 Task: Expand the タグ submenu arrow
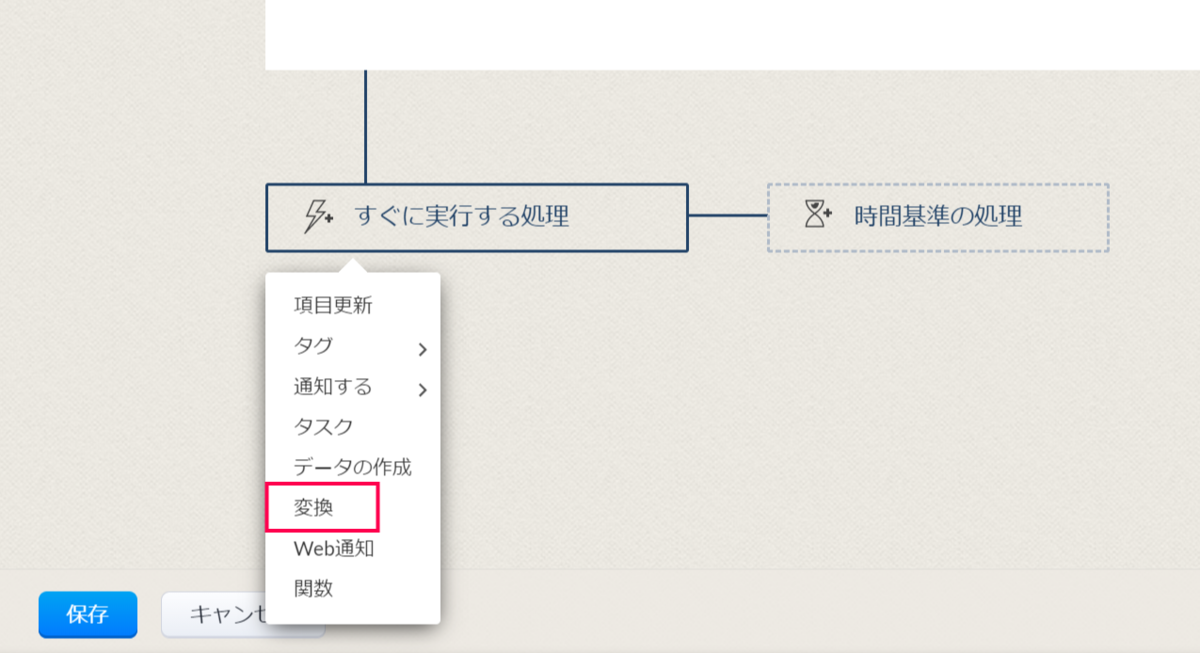[x=422, y=349]
